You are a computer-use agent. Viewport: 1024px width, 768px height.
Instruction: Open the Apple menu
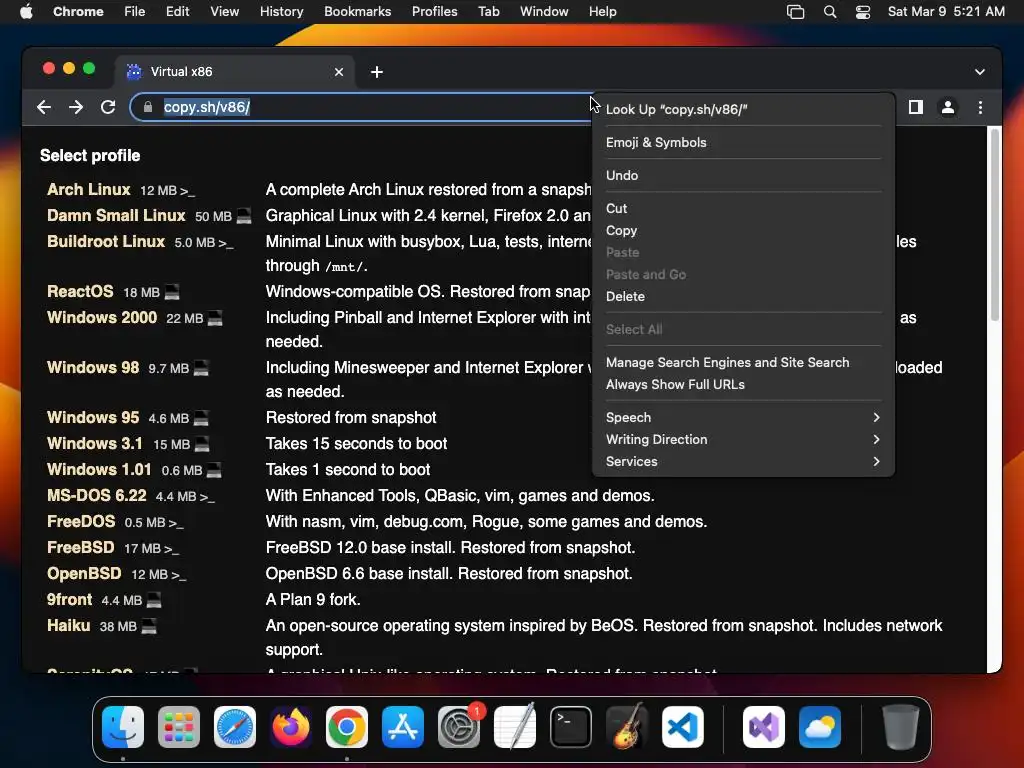pyautogui.click(x=26, y=11)
